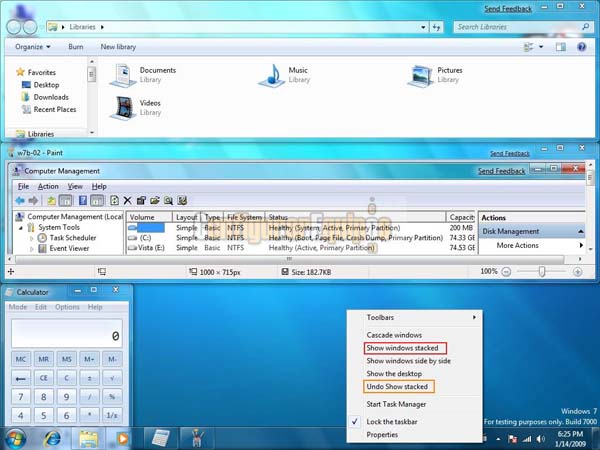The height and width of the screenshot is (450, 600).
Task: Open the Calculator Options menu
Action: [x=67, y=307]
